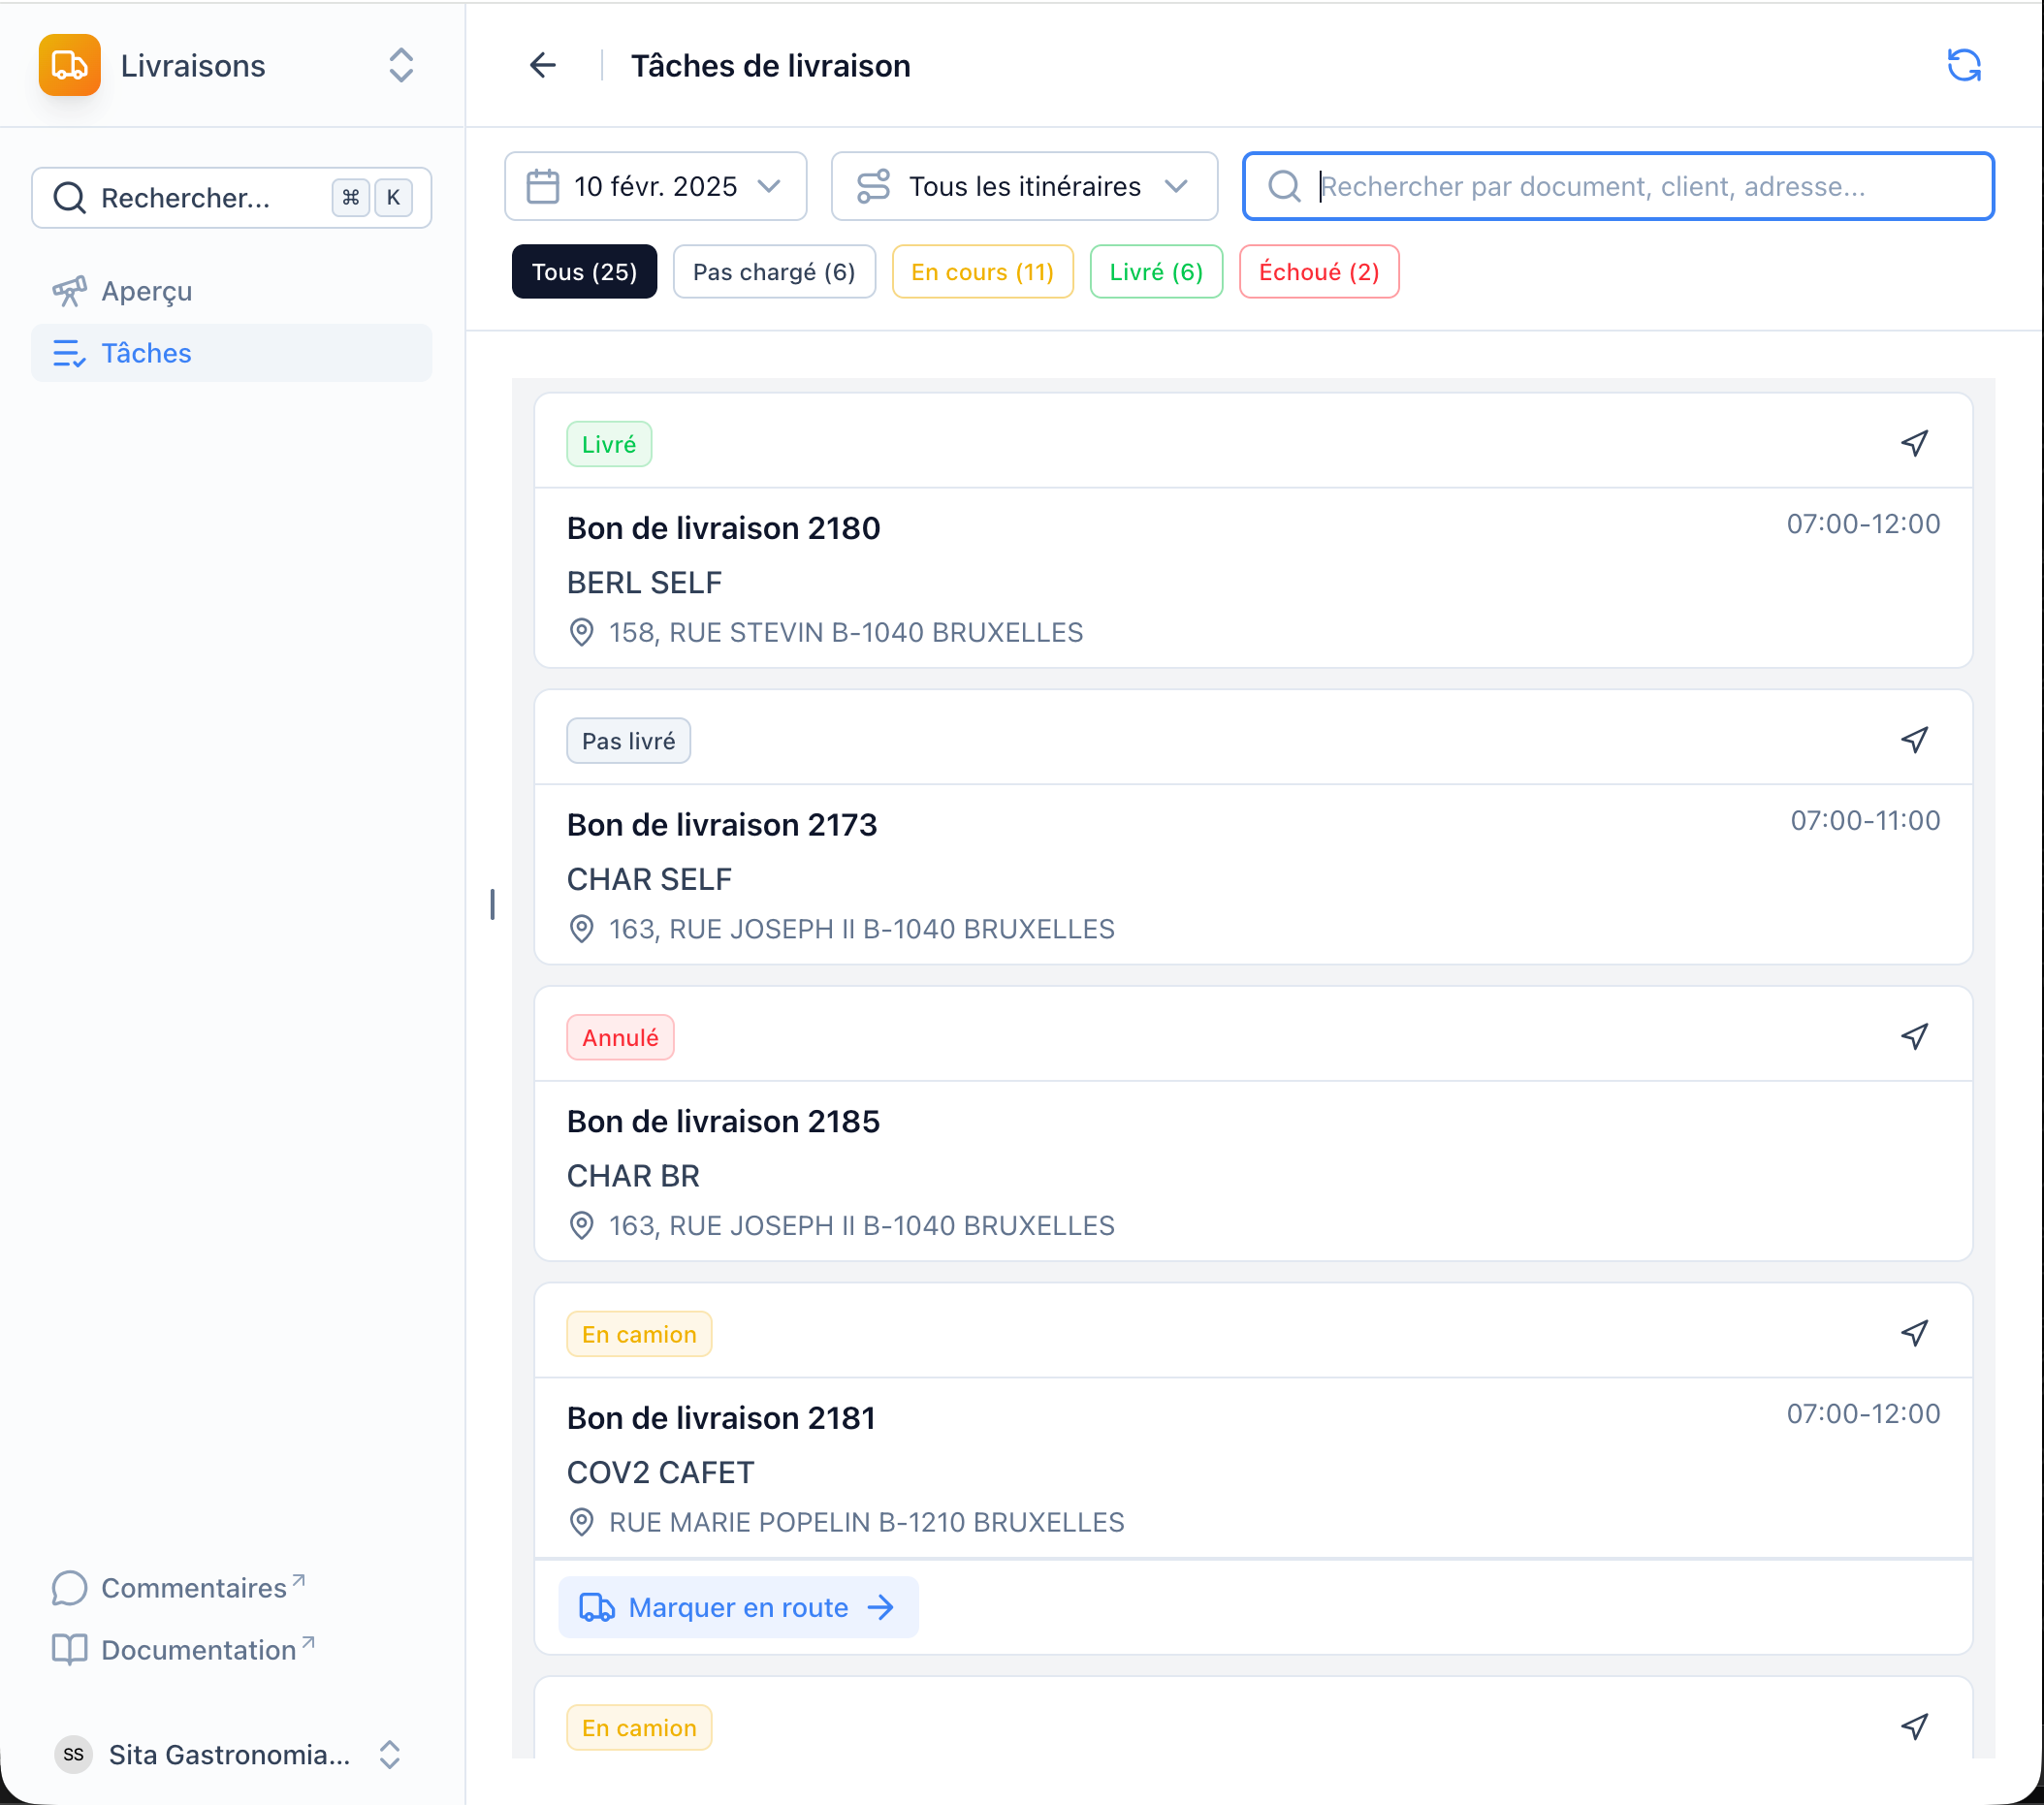This screenshot has height=1805, width=2044.
Task: Click the orange Livraisons truck app icon
Action: click(70, 65)
